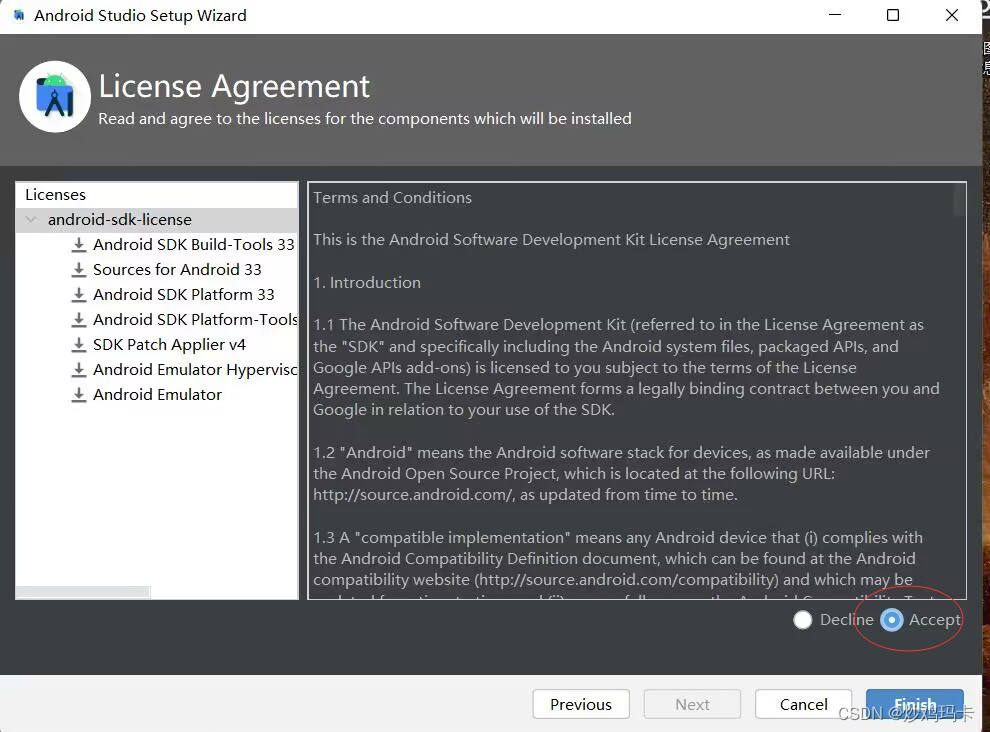Click download icon beside the last Android Emulator row

pyautogui.click(x=79, y=395)
